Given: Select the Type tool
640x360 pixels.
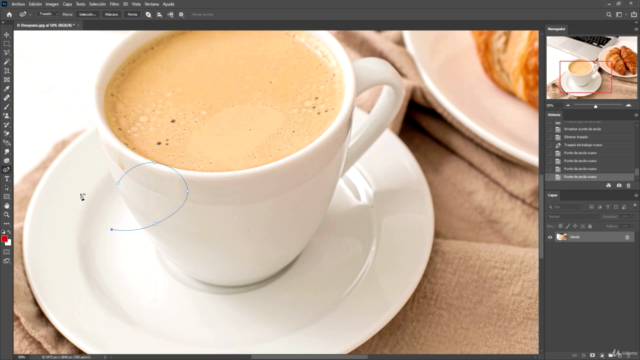Looking at the screenshot, I should (7, 178).
